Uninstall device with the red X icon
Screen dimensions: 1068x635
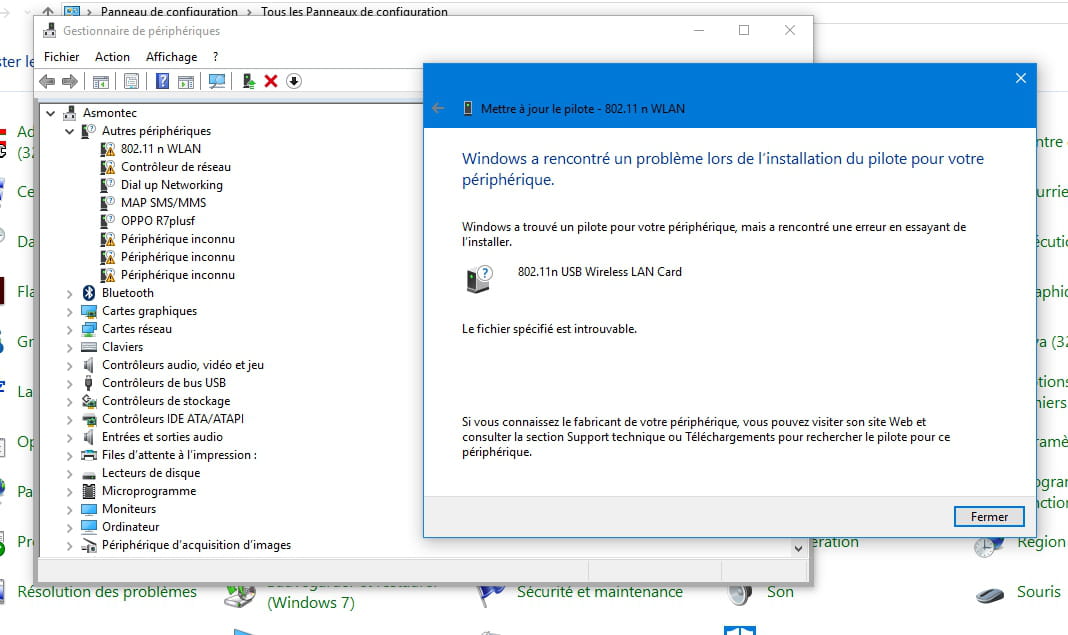(x=271, y=81)
